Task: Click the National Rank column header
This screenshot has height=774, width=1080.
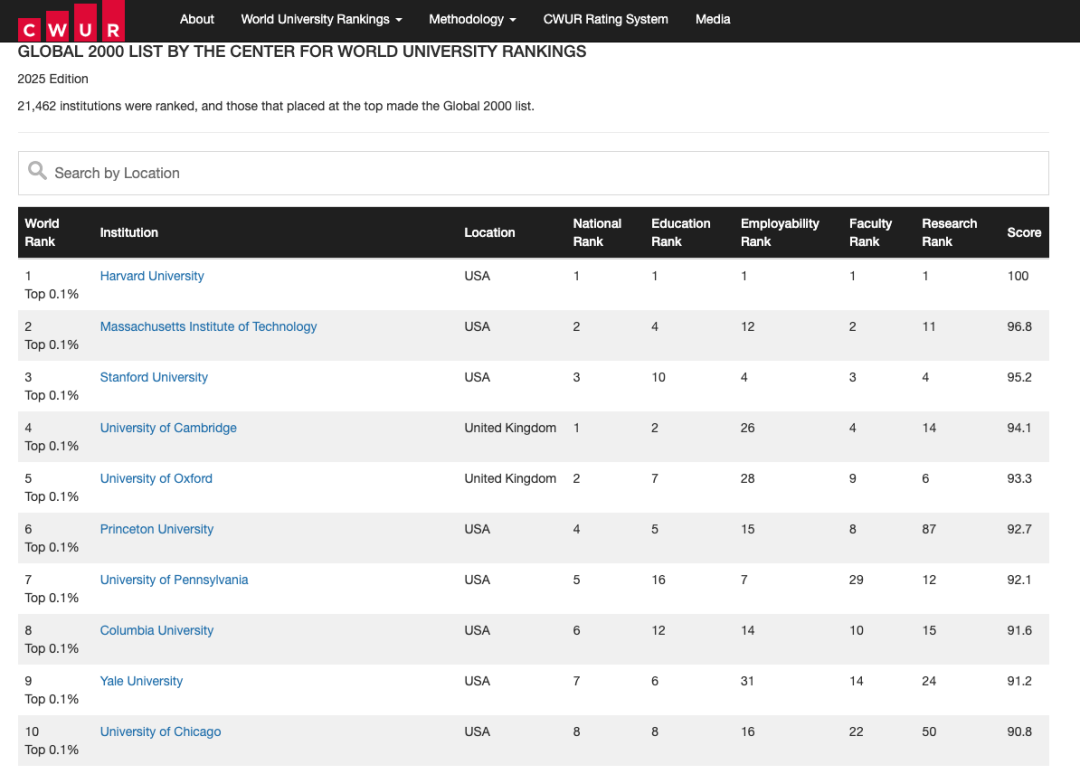Action: tap(596, 233)
